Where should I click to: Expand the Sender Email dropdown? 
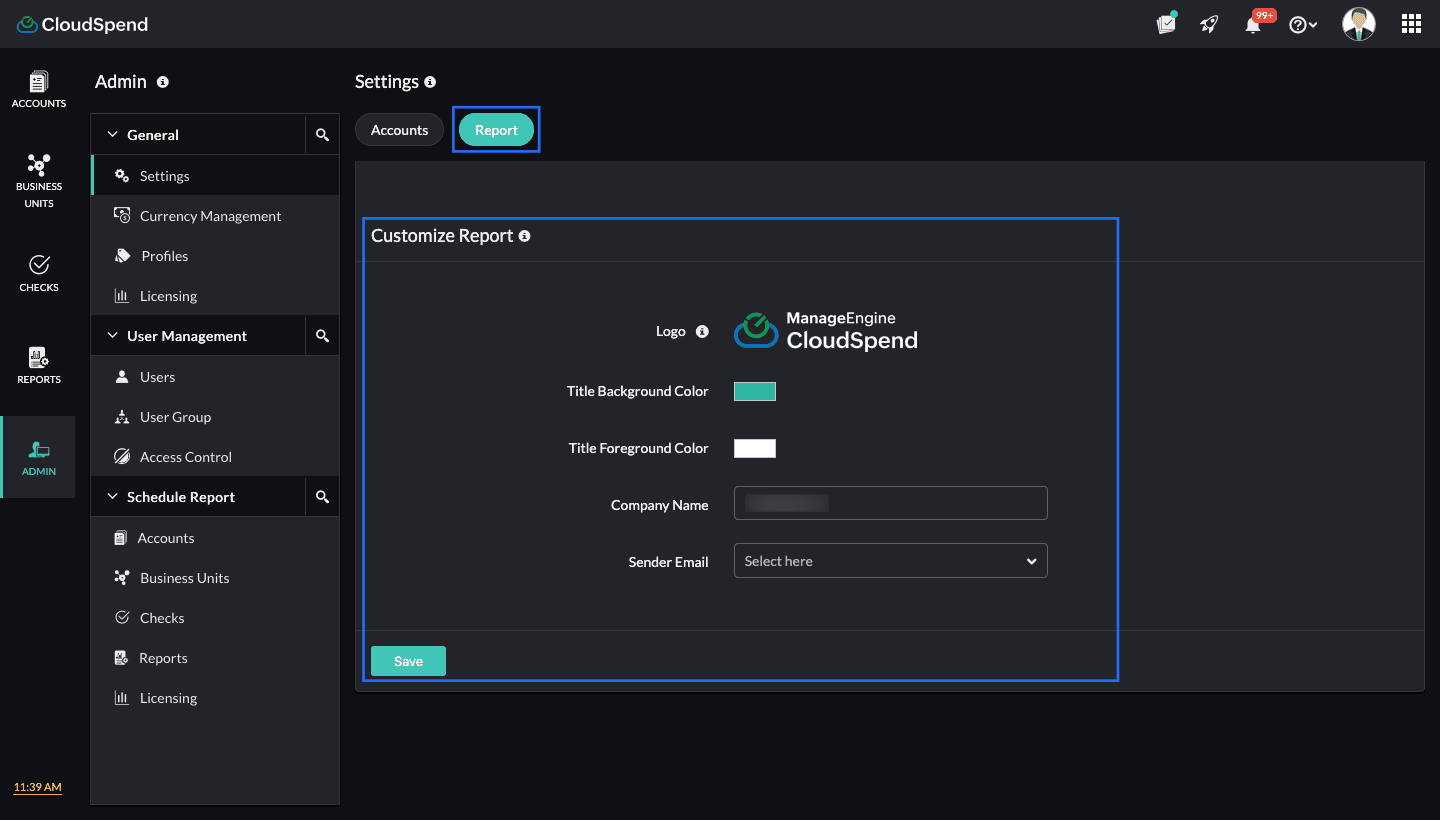coord(890,561)
